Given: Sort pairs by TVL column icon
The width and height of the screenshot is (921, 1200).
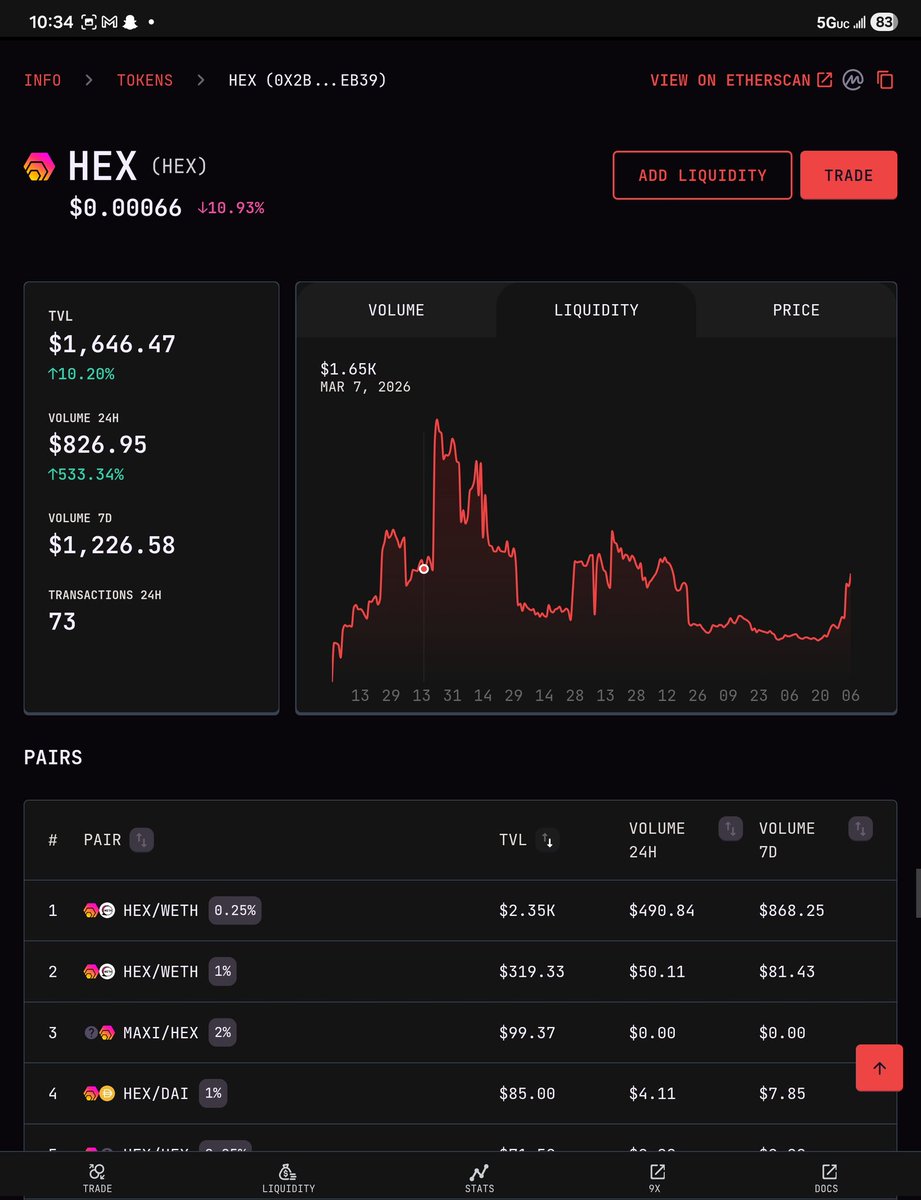Looking at the screenshot, I should click(547, 840).
